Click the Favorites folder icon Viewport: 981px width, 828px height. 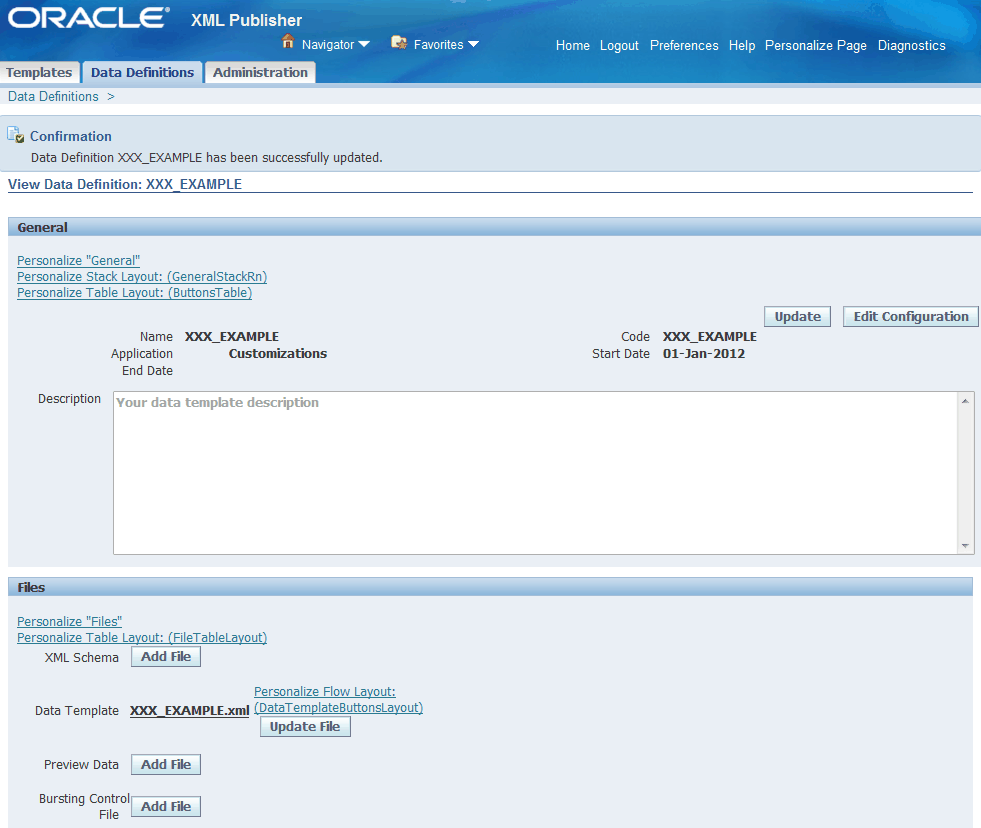pos(399,42)
